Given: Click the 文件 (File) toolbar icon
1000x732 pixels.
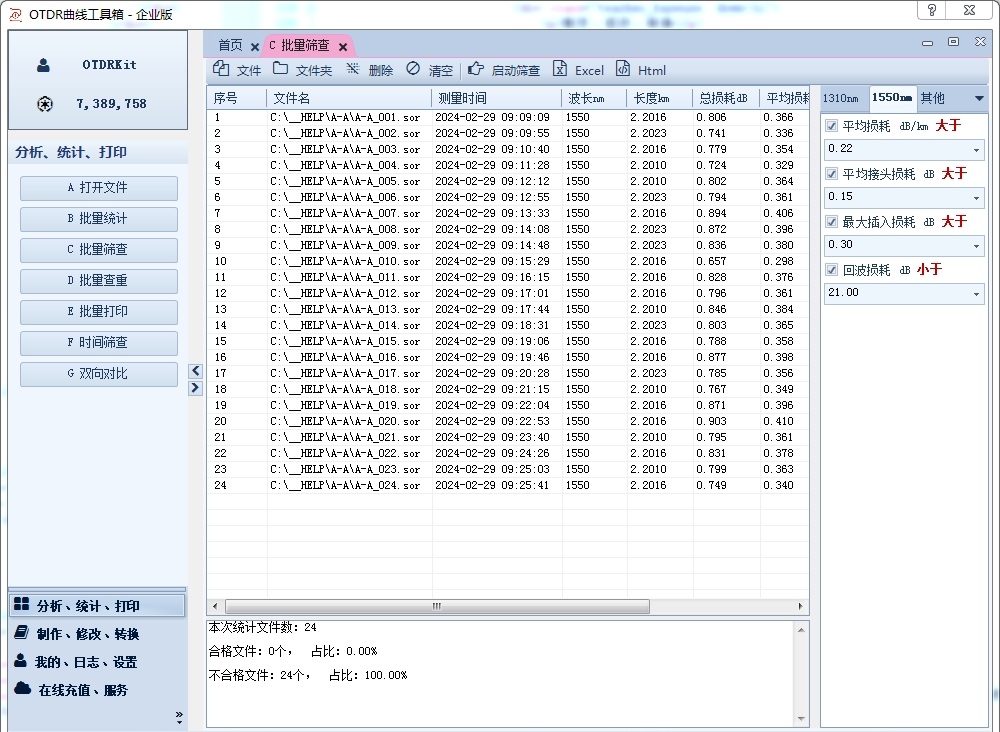Looking at the screenshot, I should tap(222, 69).
